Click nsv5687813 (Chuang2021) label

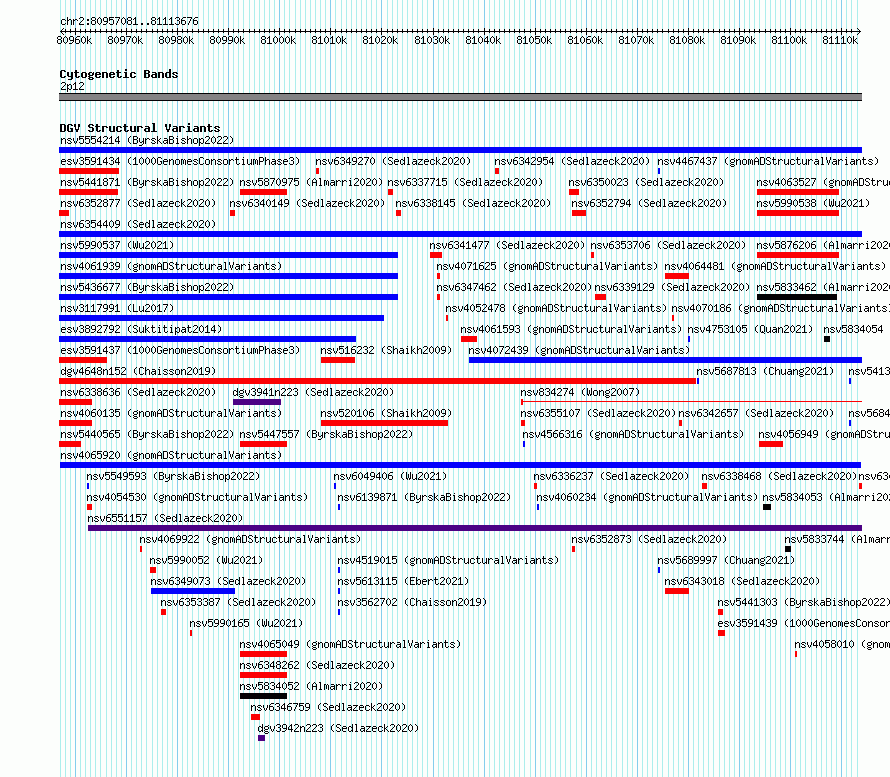(x=765, y=371)
